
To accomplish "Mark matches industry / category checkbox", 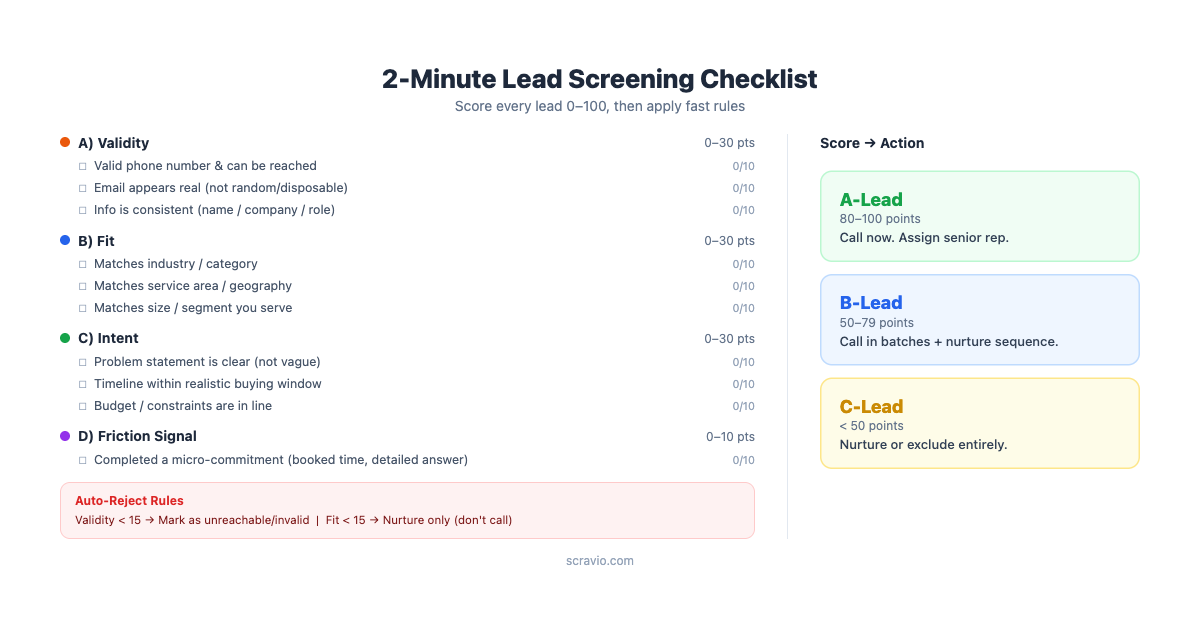I will pyautogui.click(x=83, y=264).
